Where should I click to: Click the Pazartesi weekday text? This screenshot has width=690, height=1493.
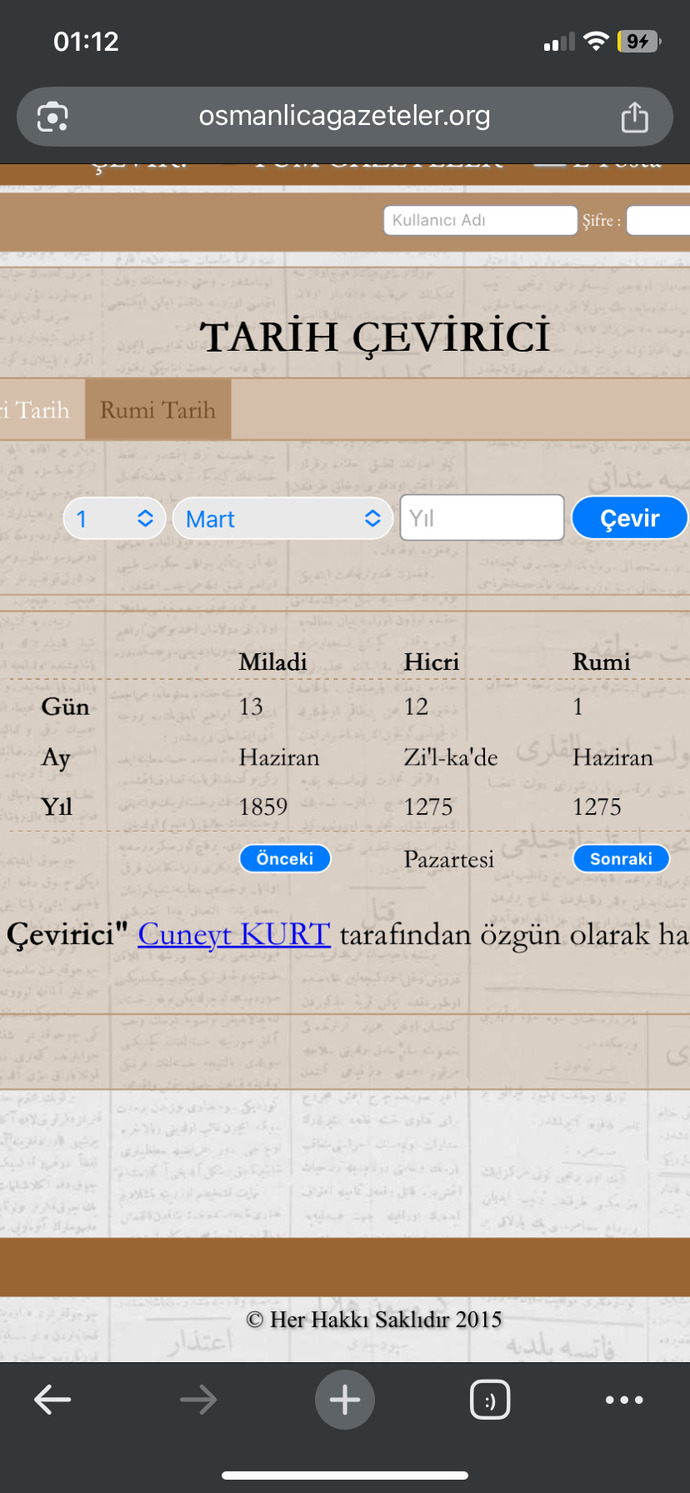[449, 858]
